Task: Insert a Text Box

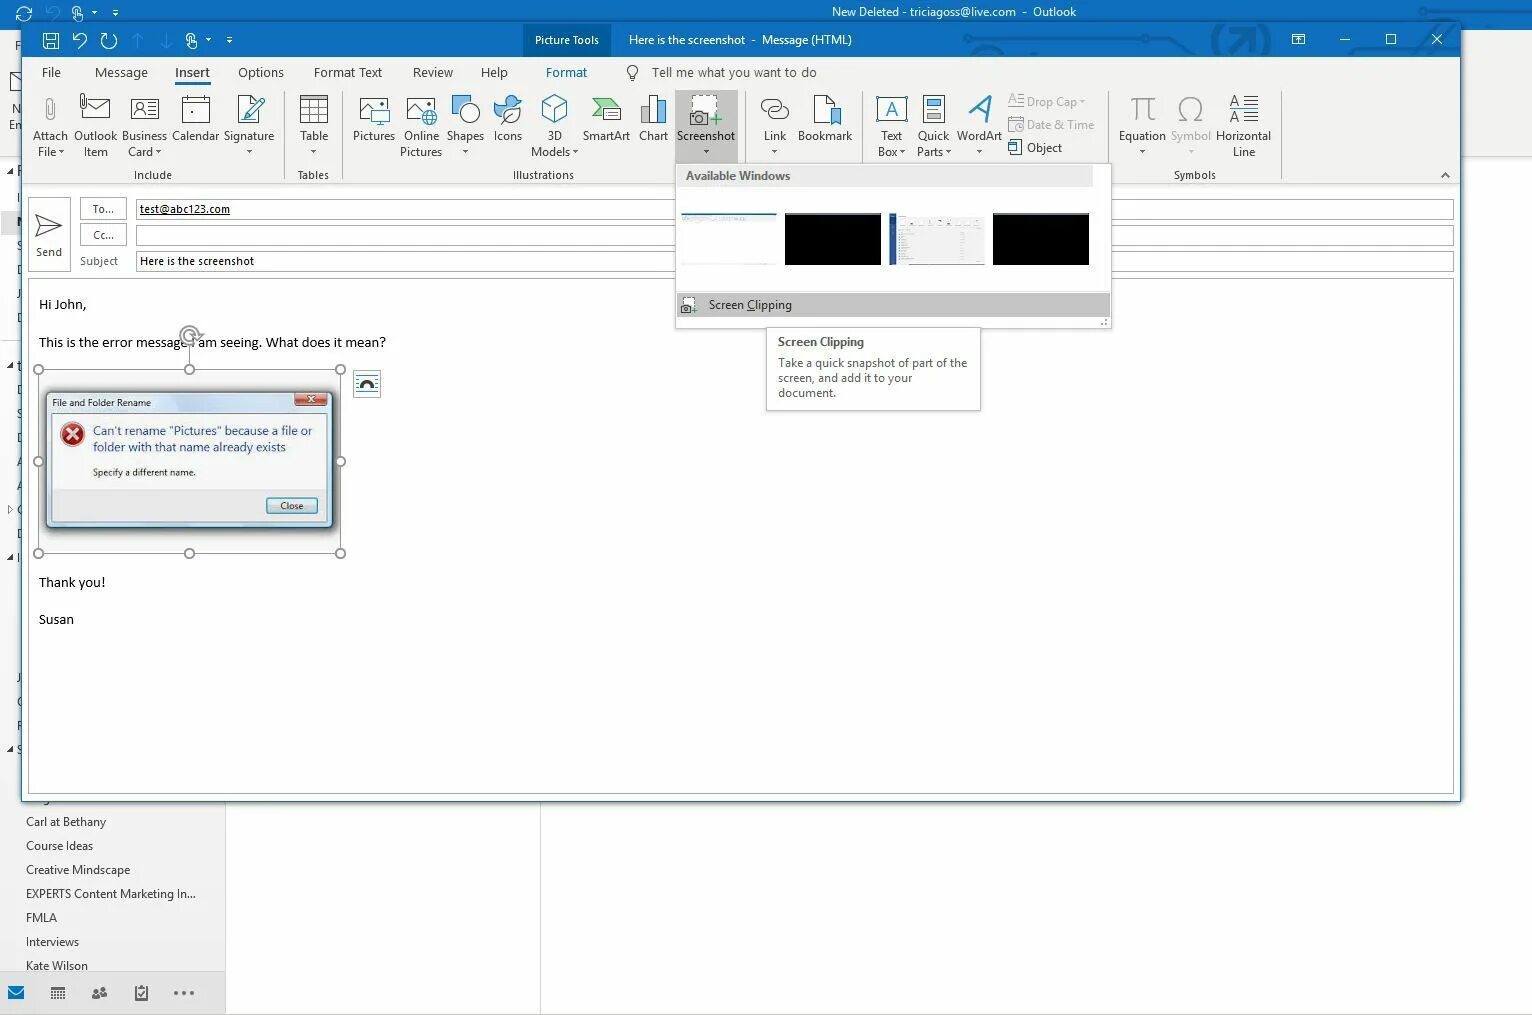Action: (891, 126)
